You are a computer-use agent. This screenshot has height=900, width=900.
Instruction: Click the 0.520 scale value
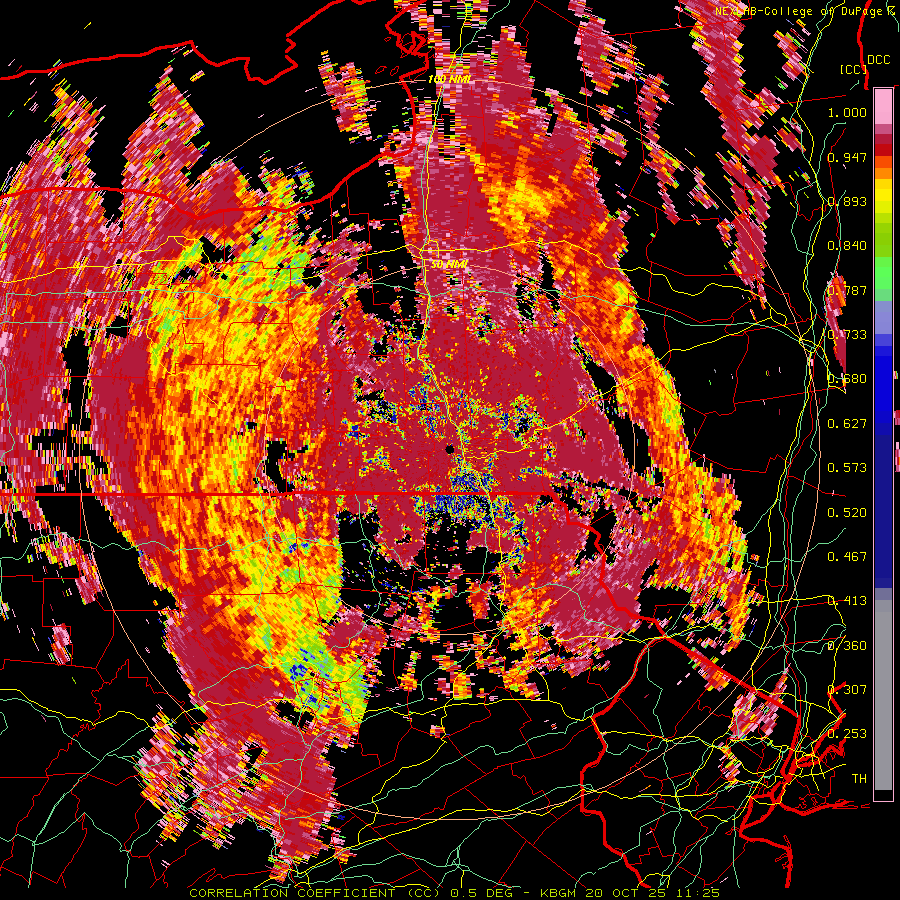pyautogui.click(x=847, y=513)
